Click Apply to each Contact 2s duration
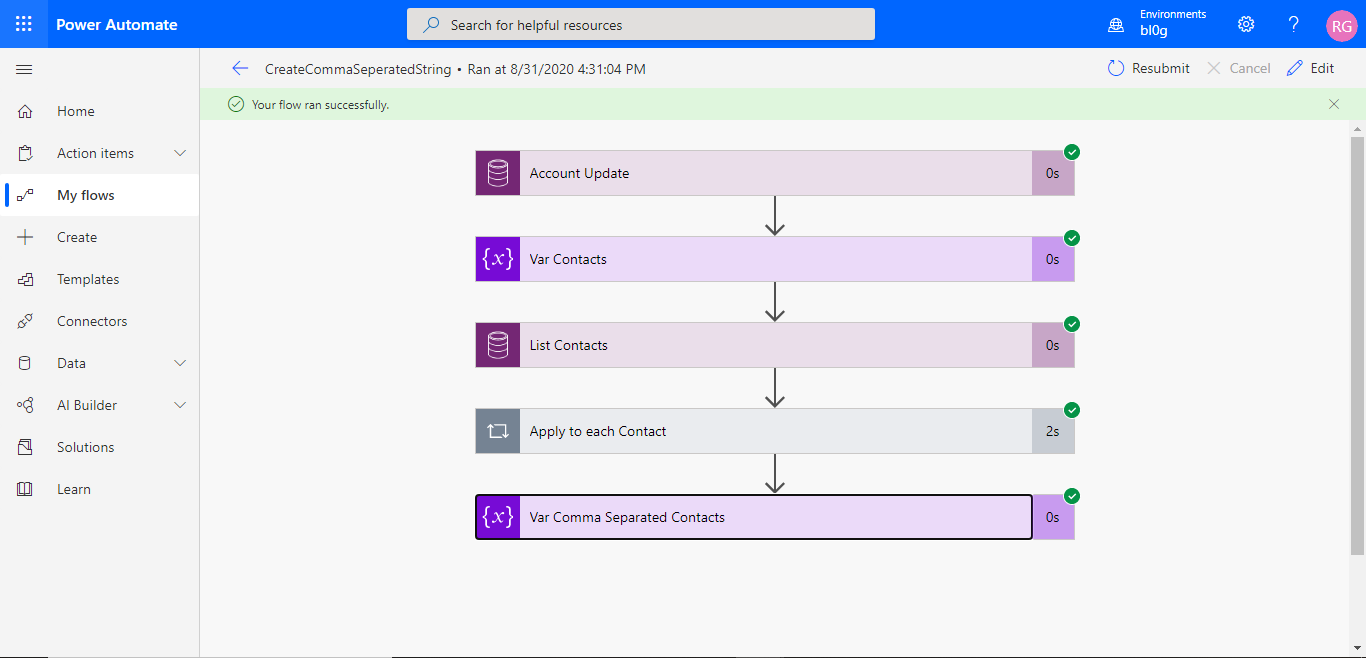1366x658 pixels. click(x=1053, y=431)
